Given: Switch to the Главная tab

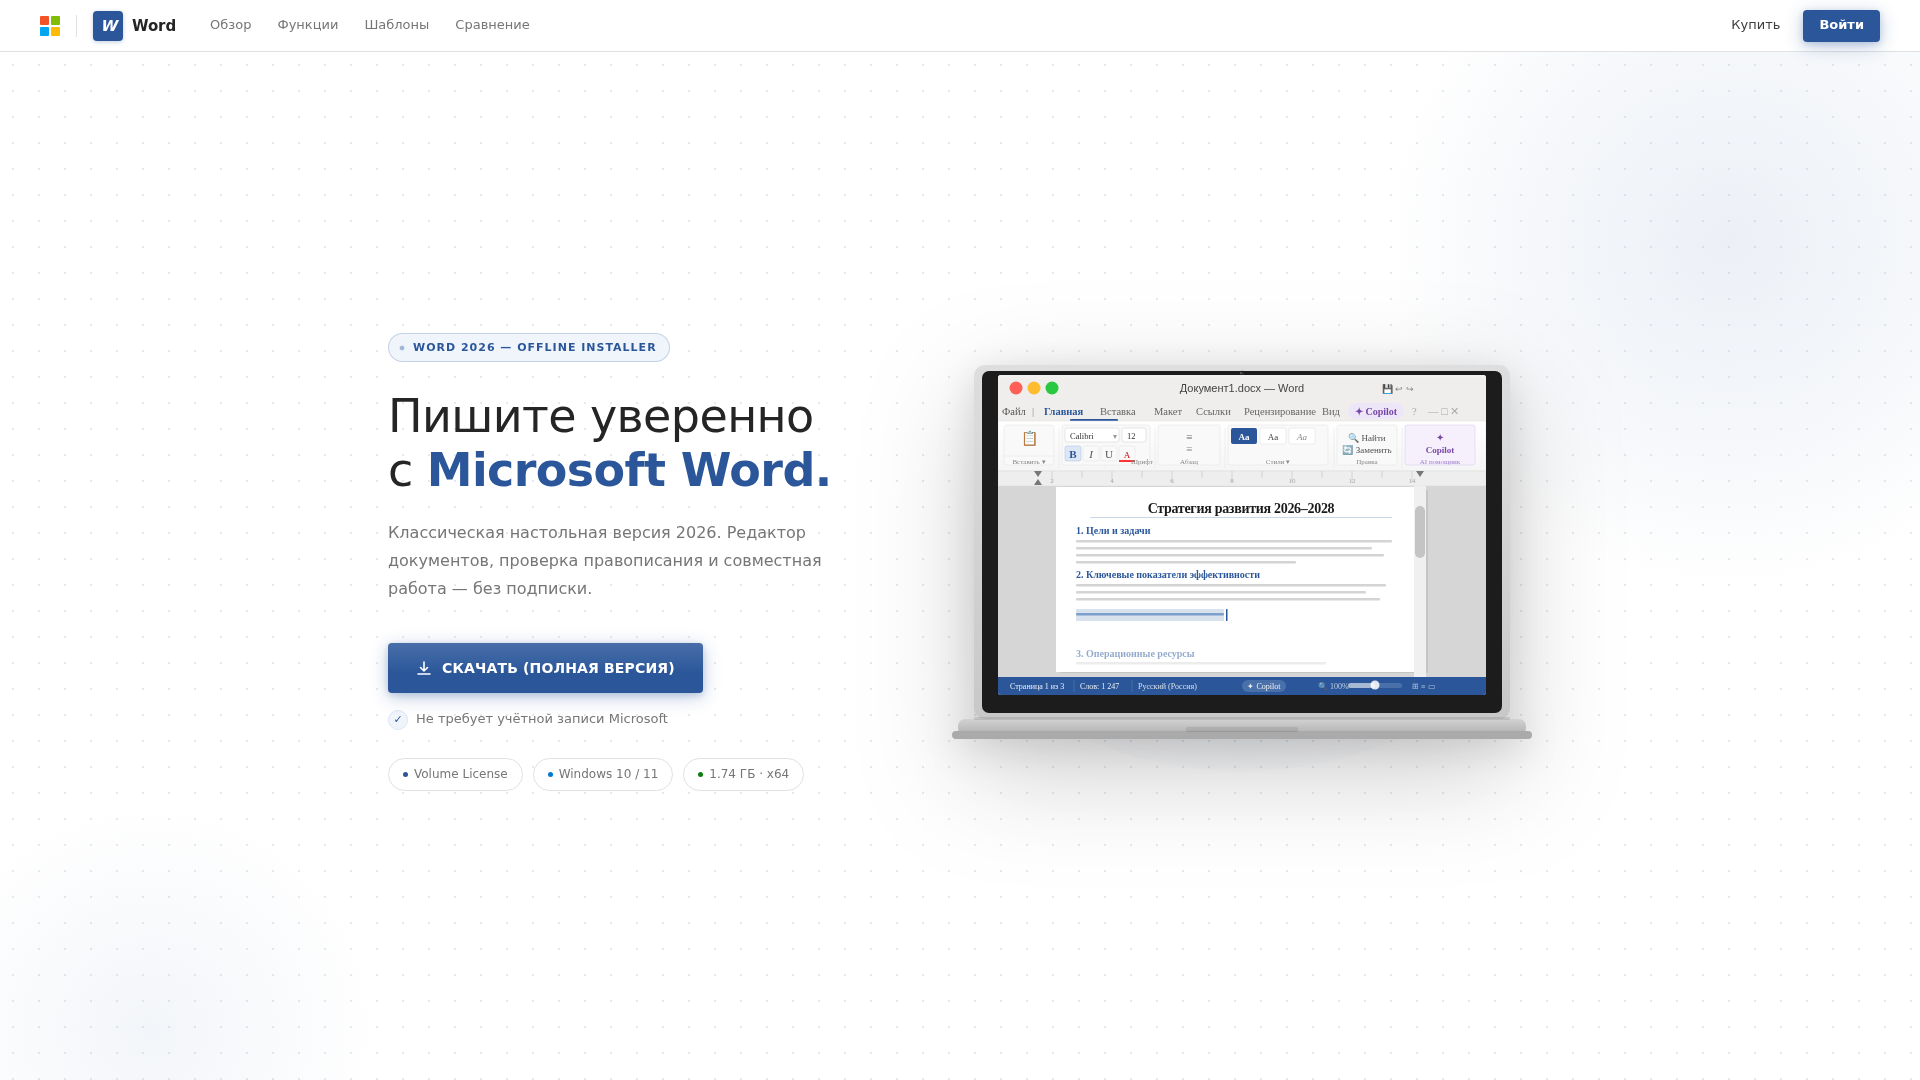Looking at the screenshot, I should click(x=1063, y=412).
